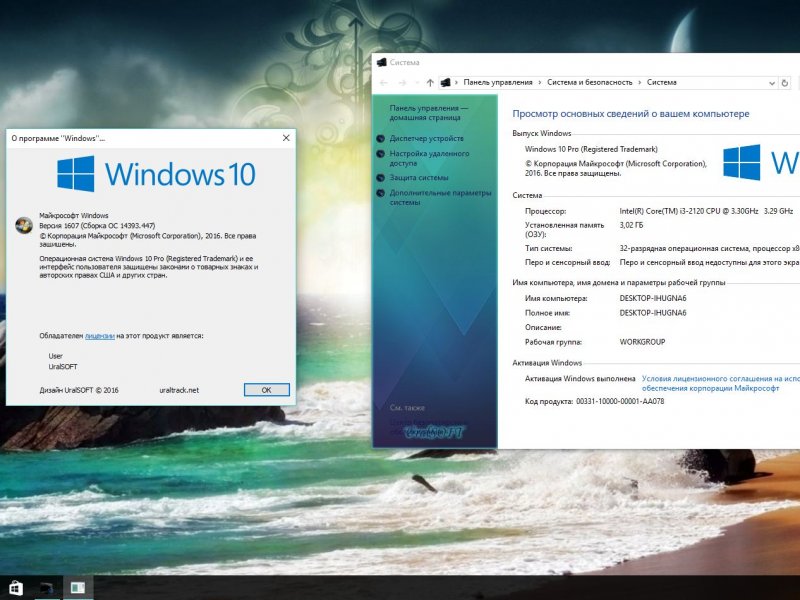This screenshot has height=600, width=800.
Task: Activate the second taskbar app icon
Action: (x=47, y=588)
